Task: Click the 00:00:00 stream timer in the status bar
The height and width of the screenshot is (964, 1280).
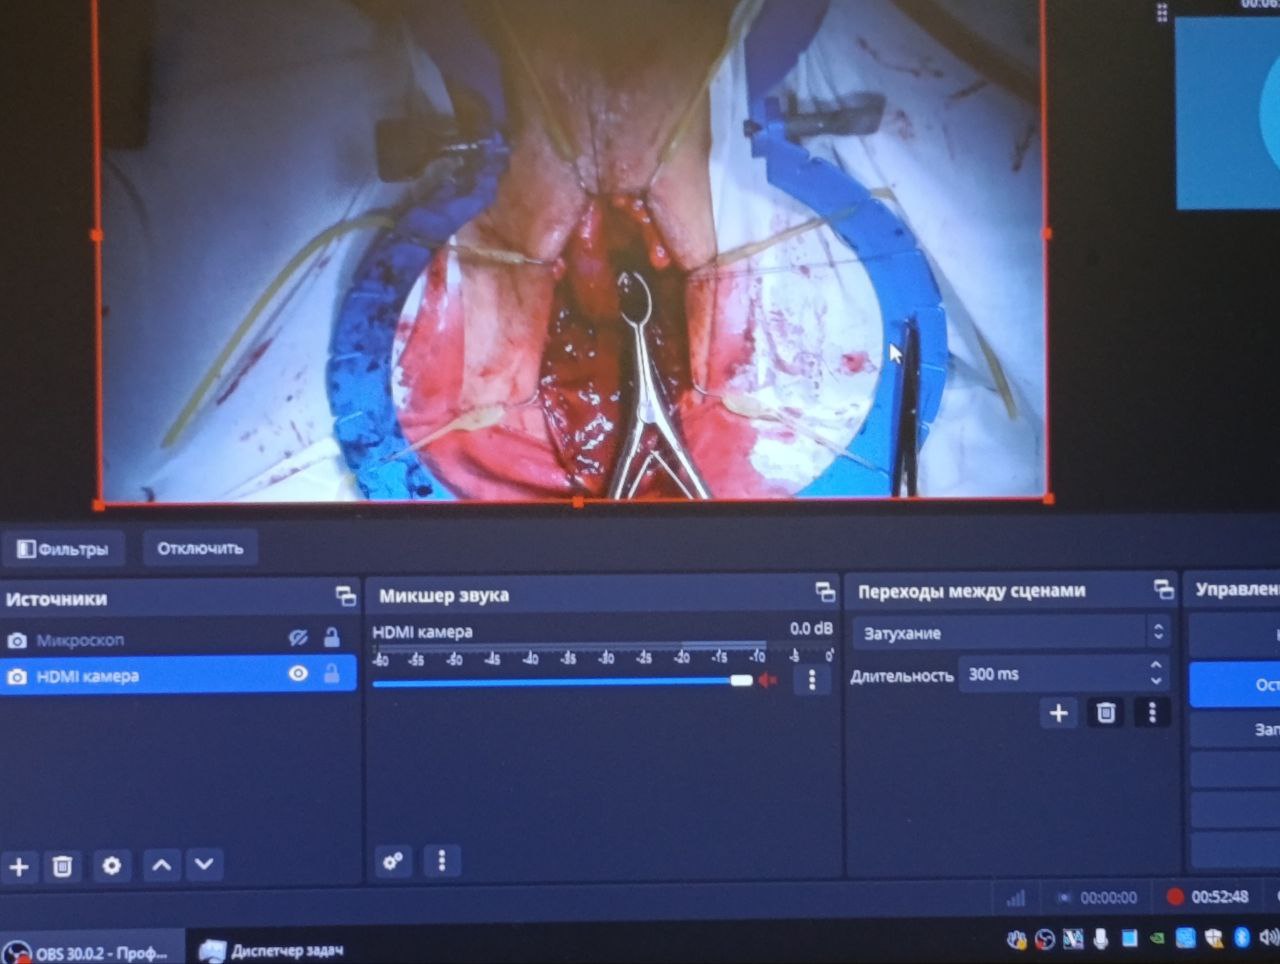Action: [x=1108, y=898]
